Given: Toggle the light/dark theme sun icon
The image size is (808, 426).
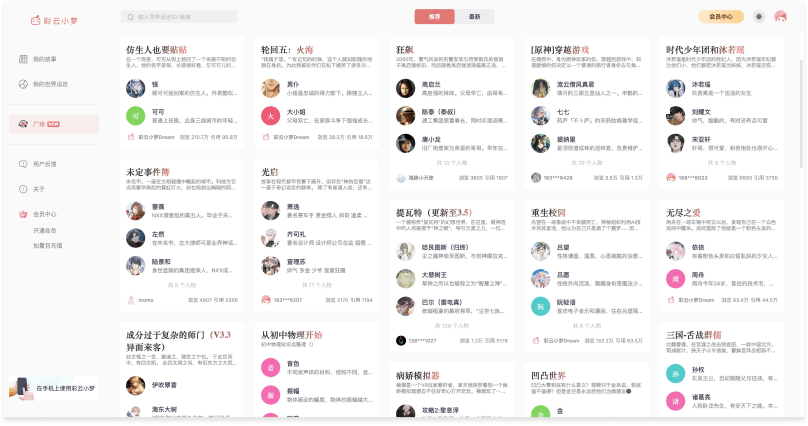Looking at the screenshot, I should pyautogui.click(x=759, y=17).
